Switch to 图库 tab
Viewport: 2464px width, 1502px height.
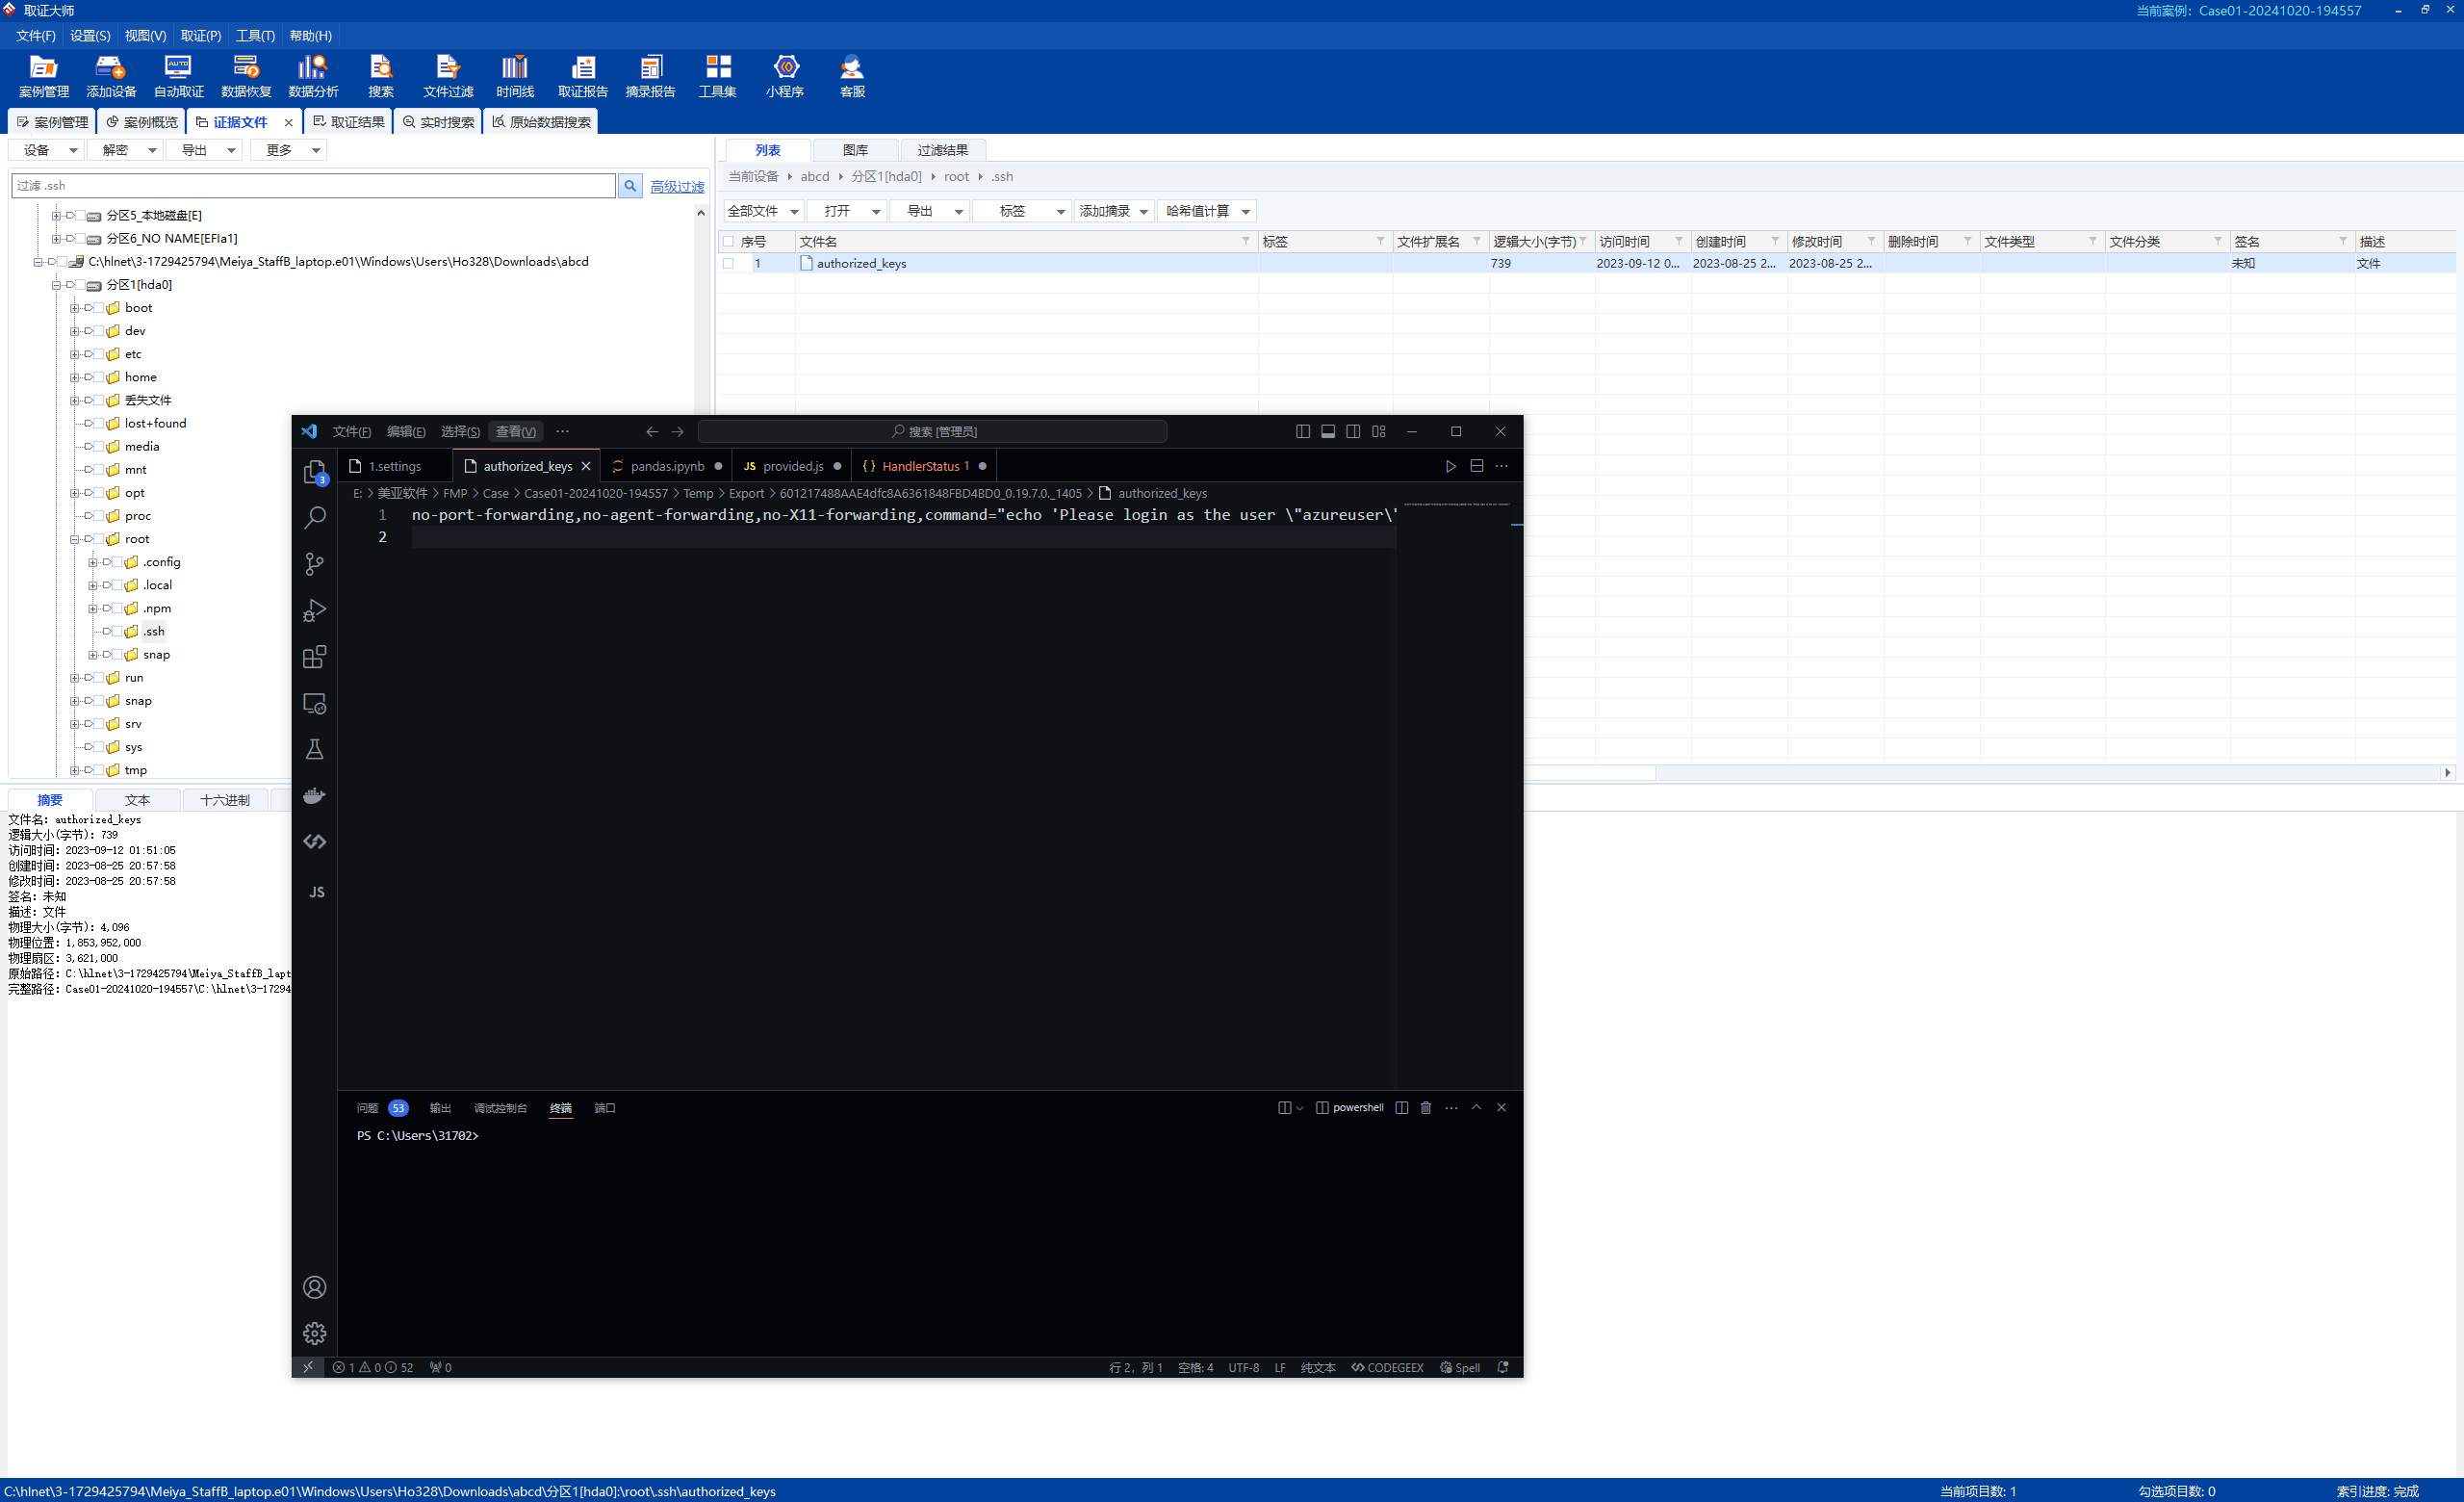click(x=855, y=150)
